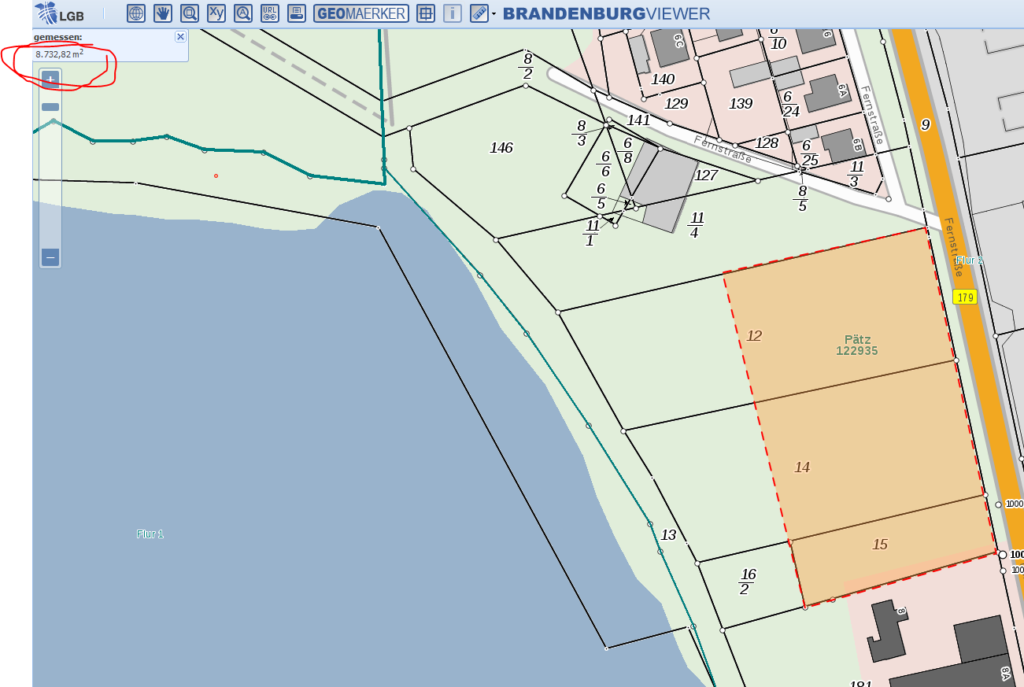
Task: Open the search magnifier tool
Action: (243, 13)
